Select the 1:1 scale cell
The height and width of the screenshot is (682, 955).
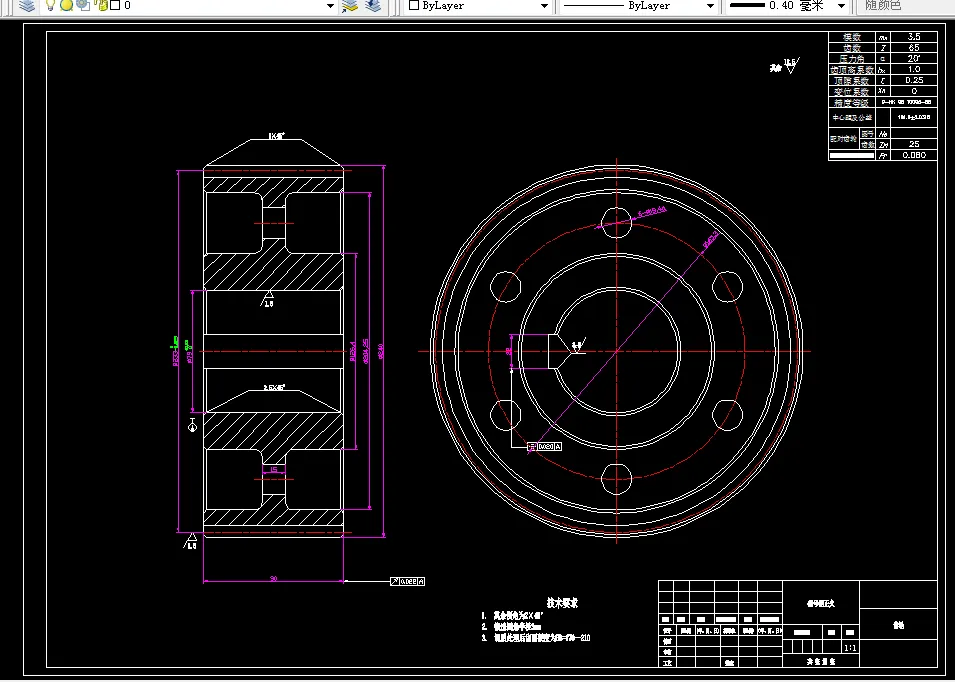coord(850,648)
